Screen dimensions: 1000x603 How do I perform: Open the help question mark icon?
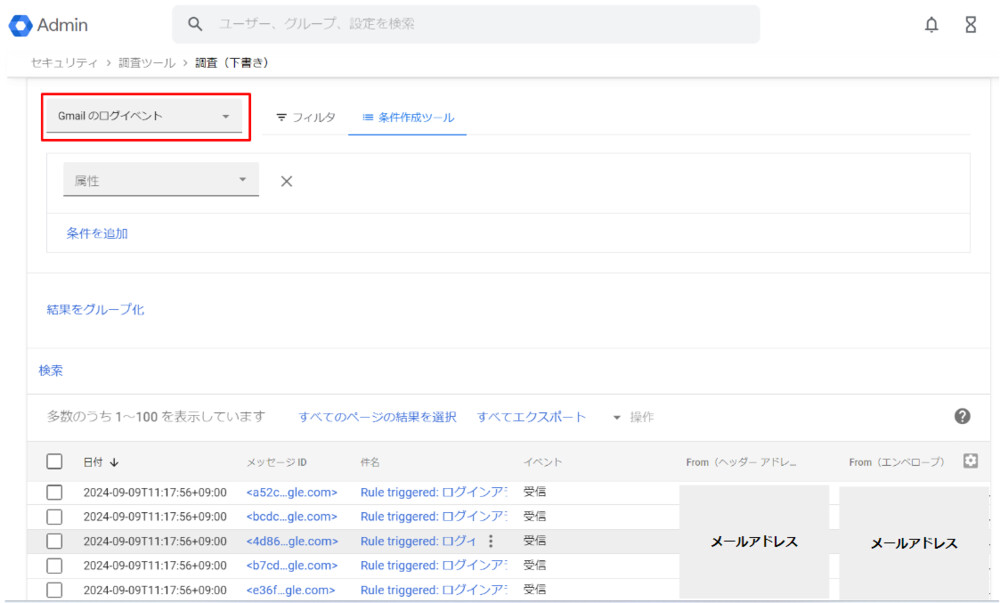tap(962, 416)
